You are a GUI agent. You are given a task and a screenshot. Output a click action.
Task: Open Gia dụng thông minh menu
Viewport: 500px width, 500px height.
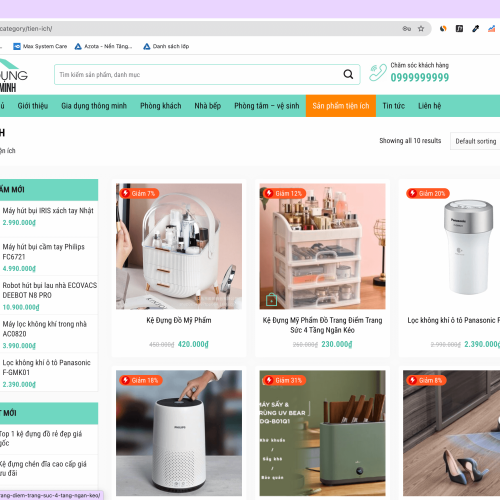94,106
